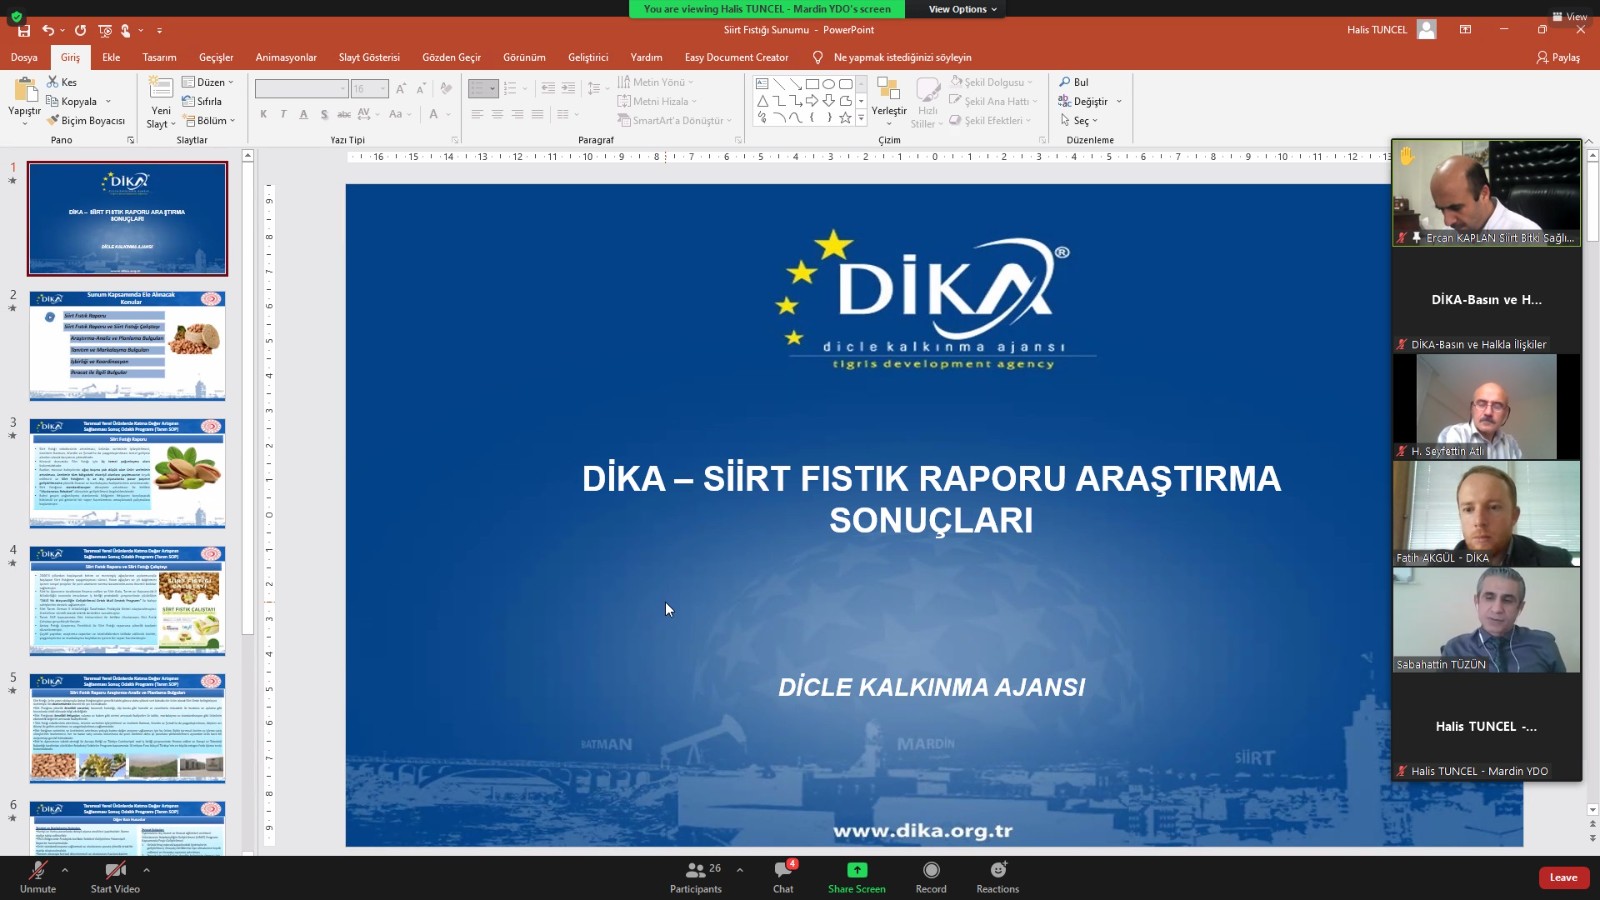This screenshot has width=1600, height=900.
Task: Expand the shapes gallery more arrow
Action: (x=861, y=118)
